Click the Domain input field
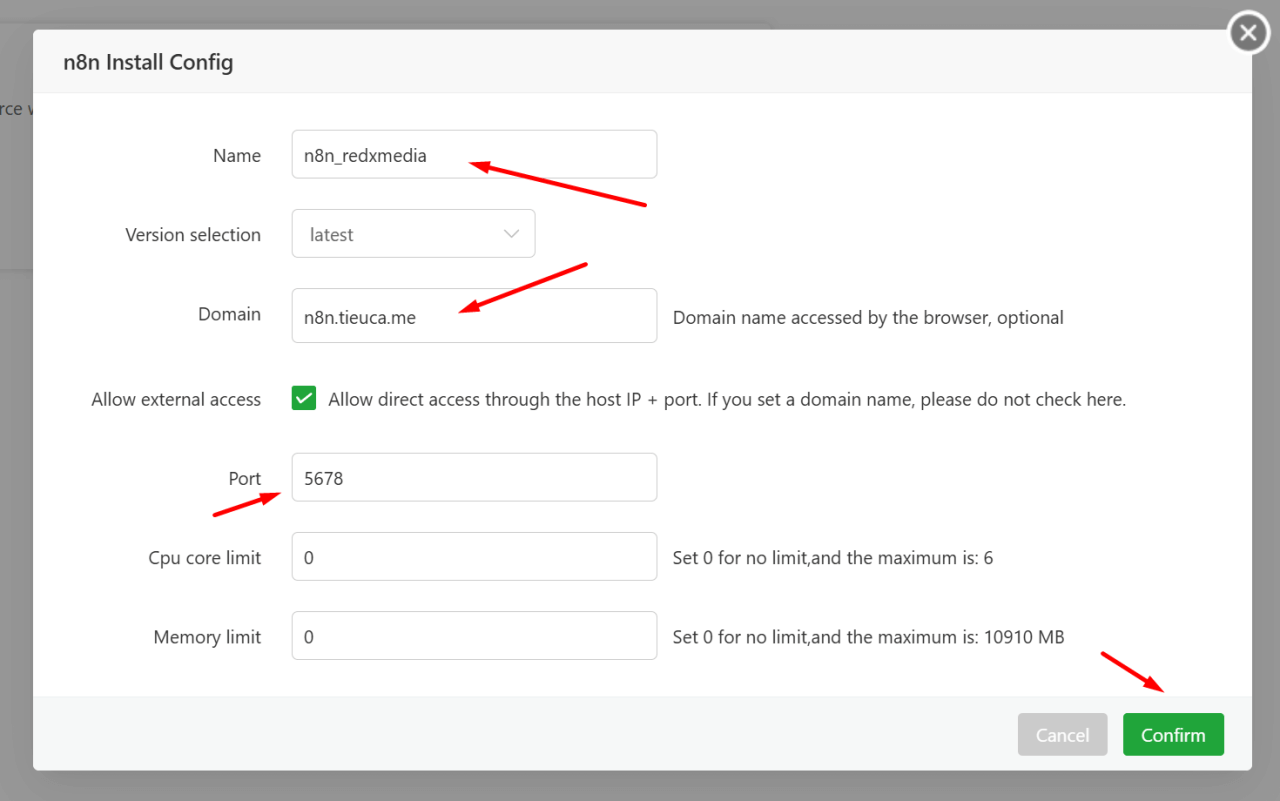Viewport: 1280px width, 801px height. (x=474, y=315)
